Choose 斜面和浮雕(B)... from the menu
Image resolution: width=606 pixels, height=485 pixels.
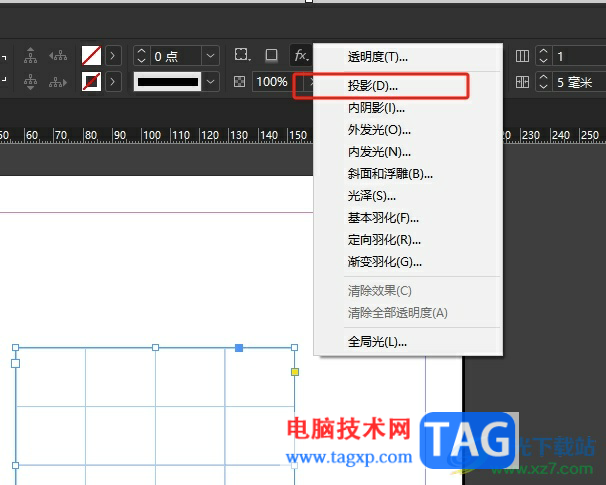408,174
